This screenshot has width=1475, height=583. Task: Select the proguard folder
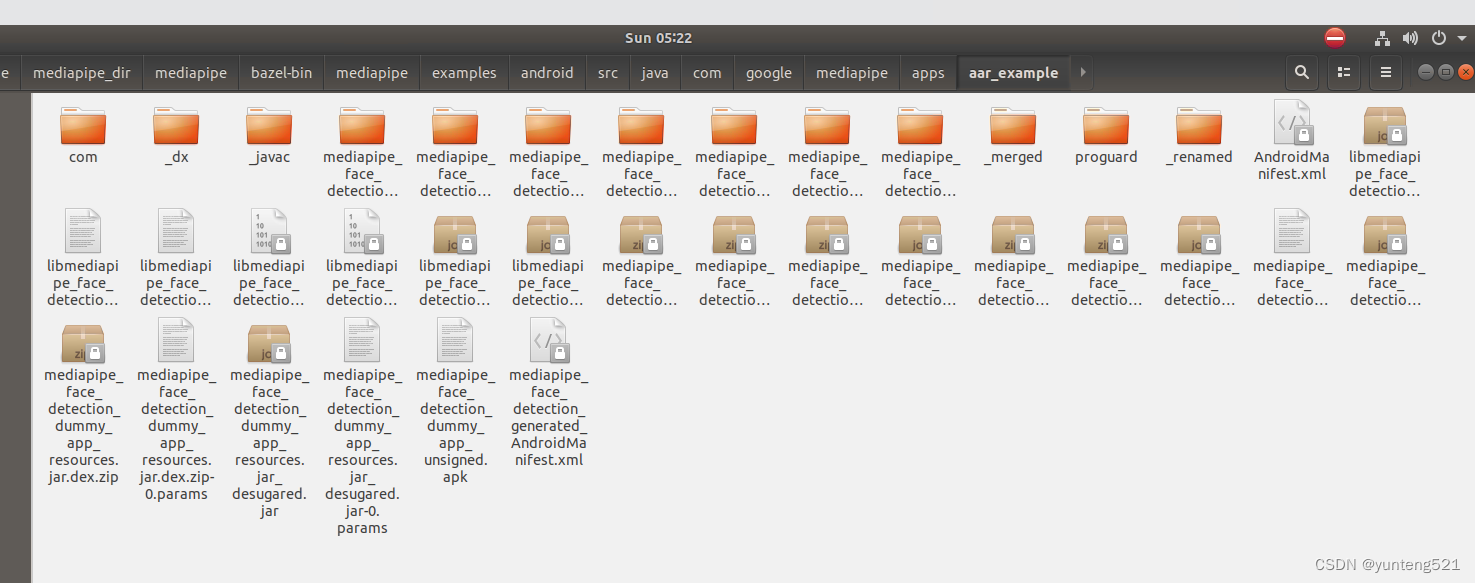1106,134
